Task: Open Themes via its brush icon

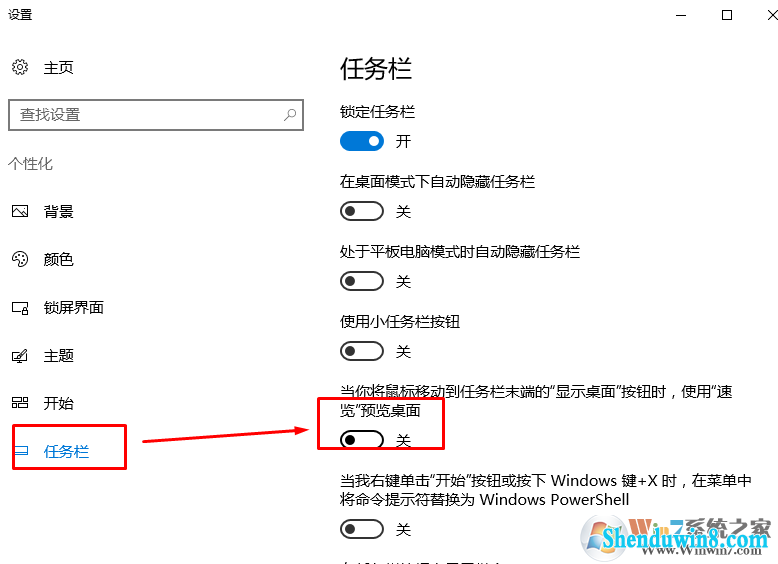Action: pos(20,356)
